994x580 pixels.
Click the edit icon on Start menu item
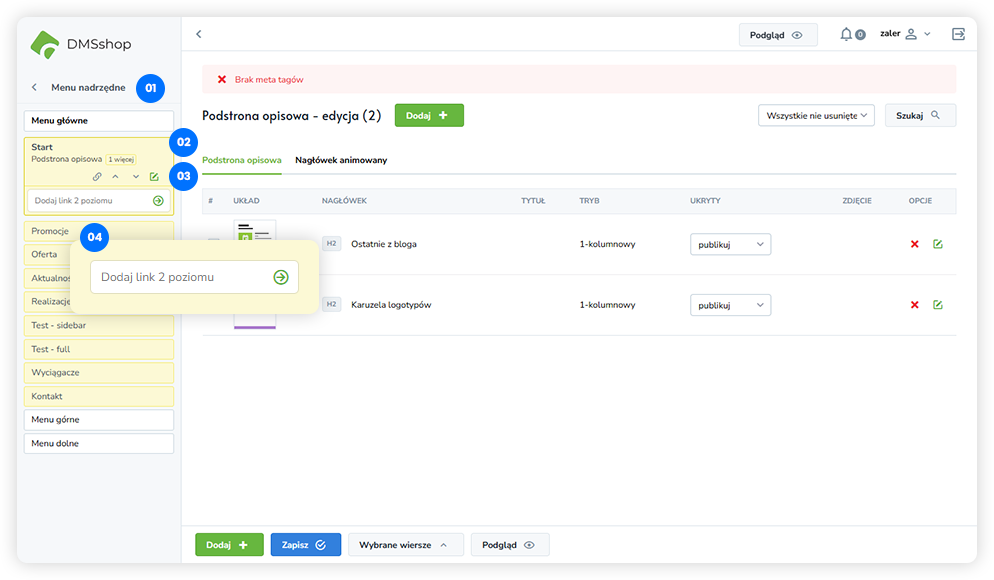point(154,177)
